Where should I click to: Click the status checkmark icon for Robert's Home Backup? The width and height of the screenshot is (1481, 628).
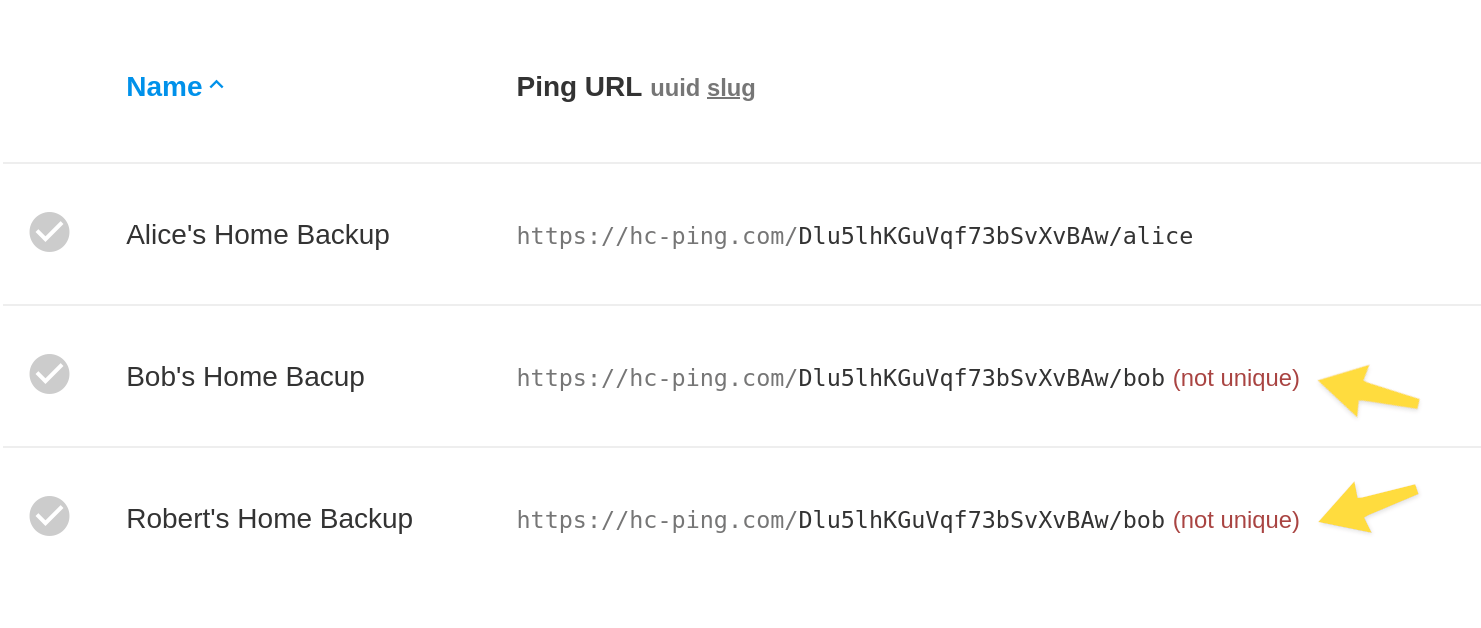click(x=49, y=516)
